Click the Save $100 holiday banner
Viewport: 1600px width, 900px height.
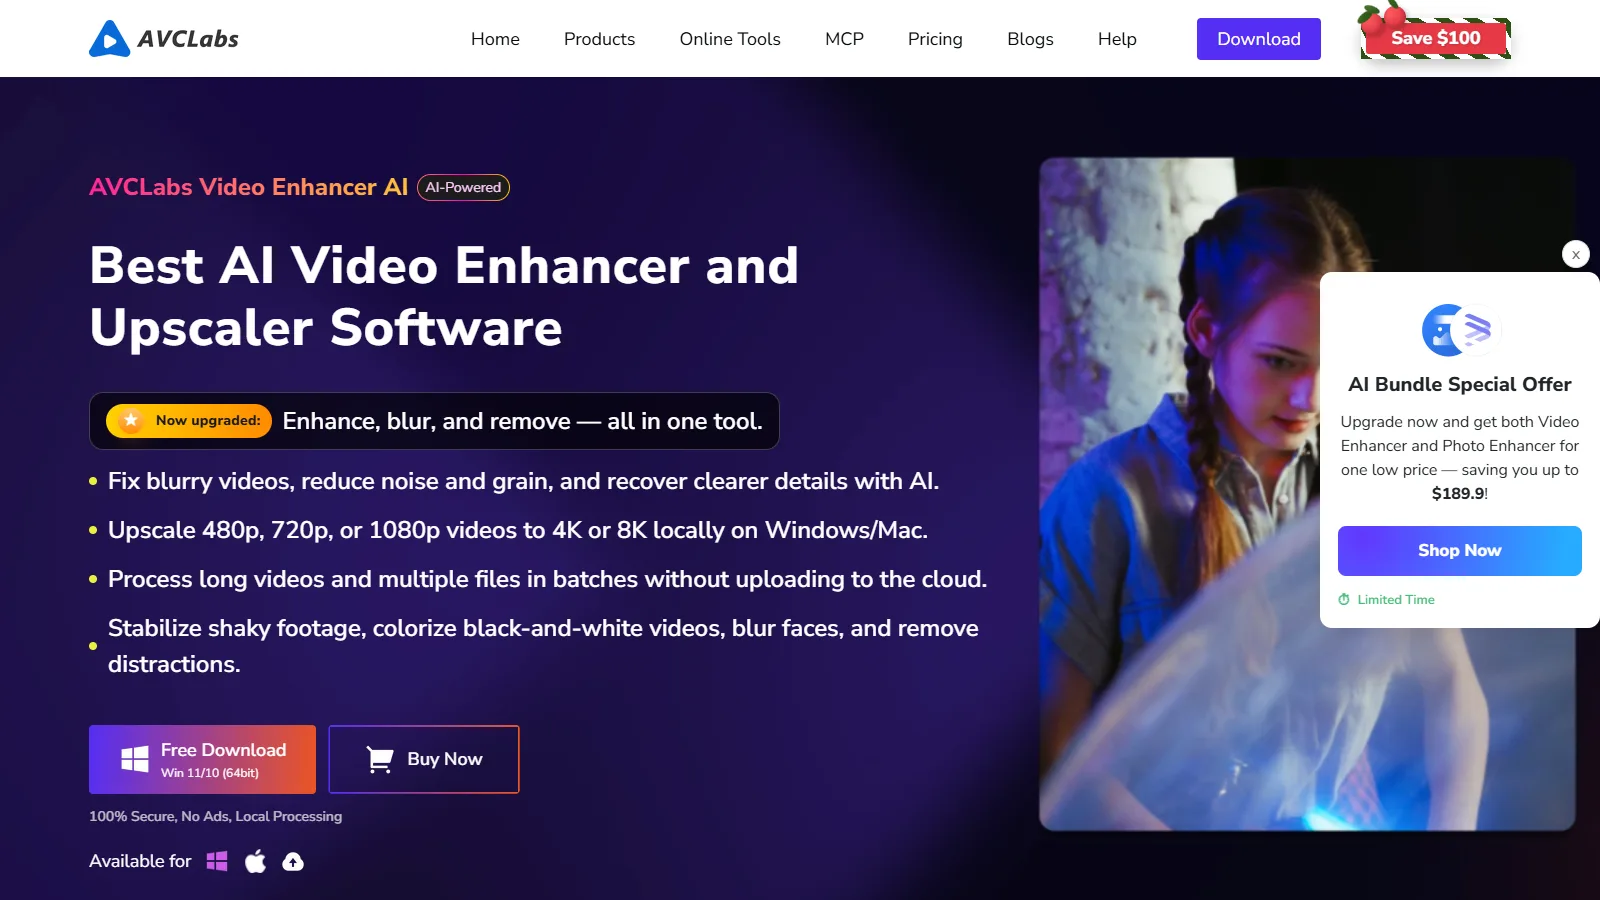tap(1435, 37)
